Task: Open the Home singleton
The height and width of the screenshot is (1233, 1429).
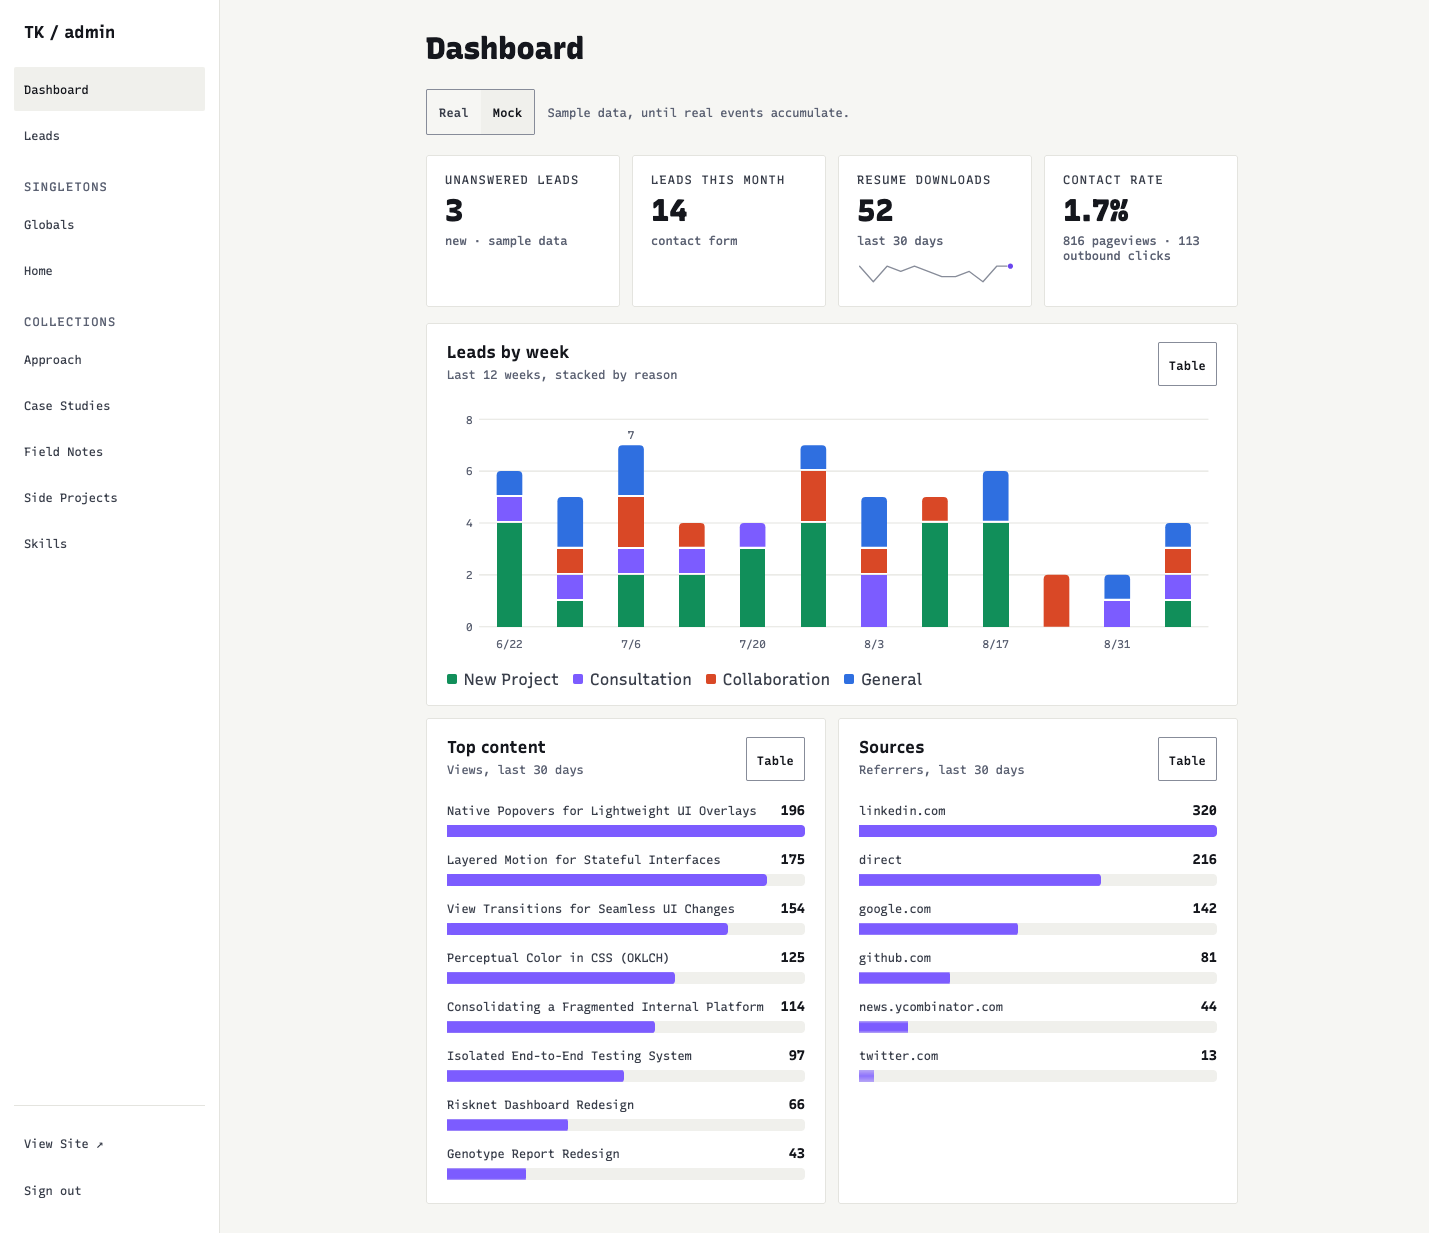Action: point(109,270)
